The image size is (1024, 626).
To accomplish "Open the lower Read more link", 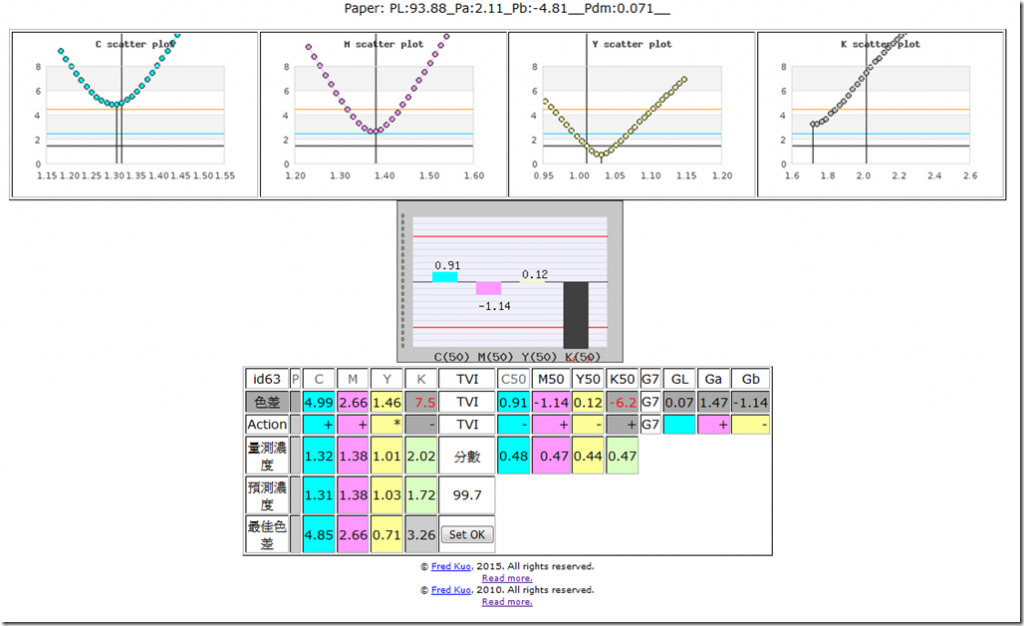I will click(x=507, y=602).
